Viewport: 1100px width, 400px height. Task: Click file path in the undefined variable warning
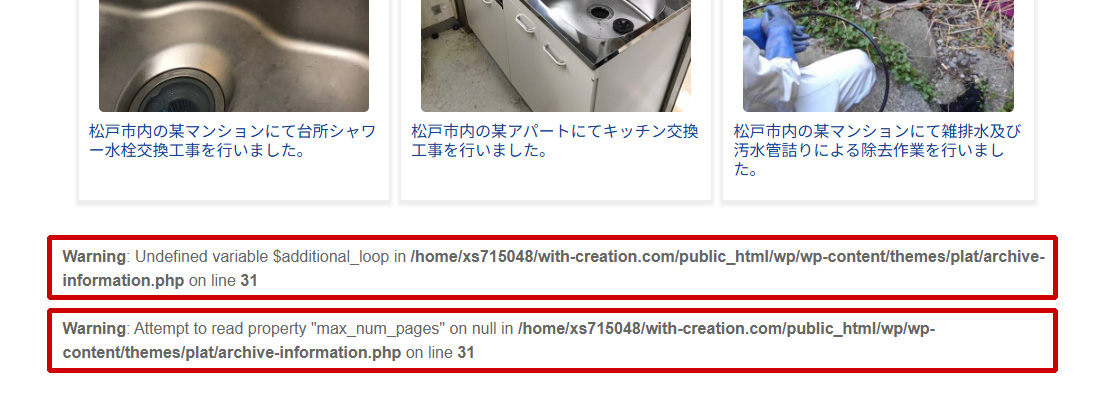click(554, 268)
